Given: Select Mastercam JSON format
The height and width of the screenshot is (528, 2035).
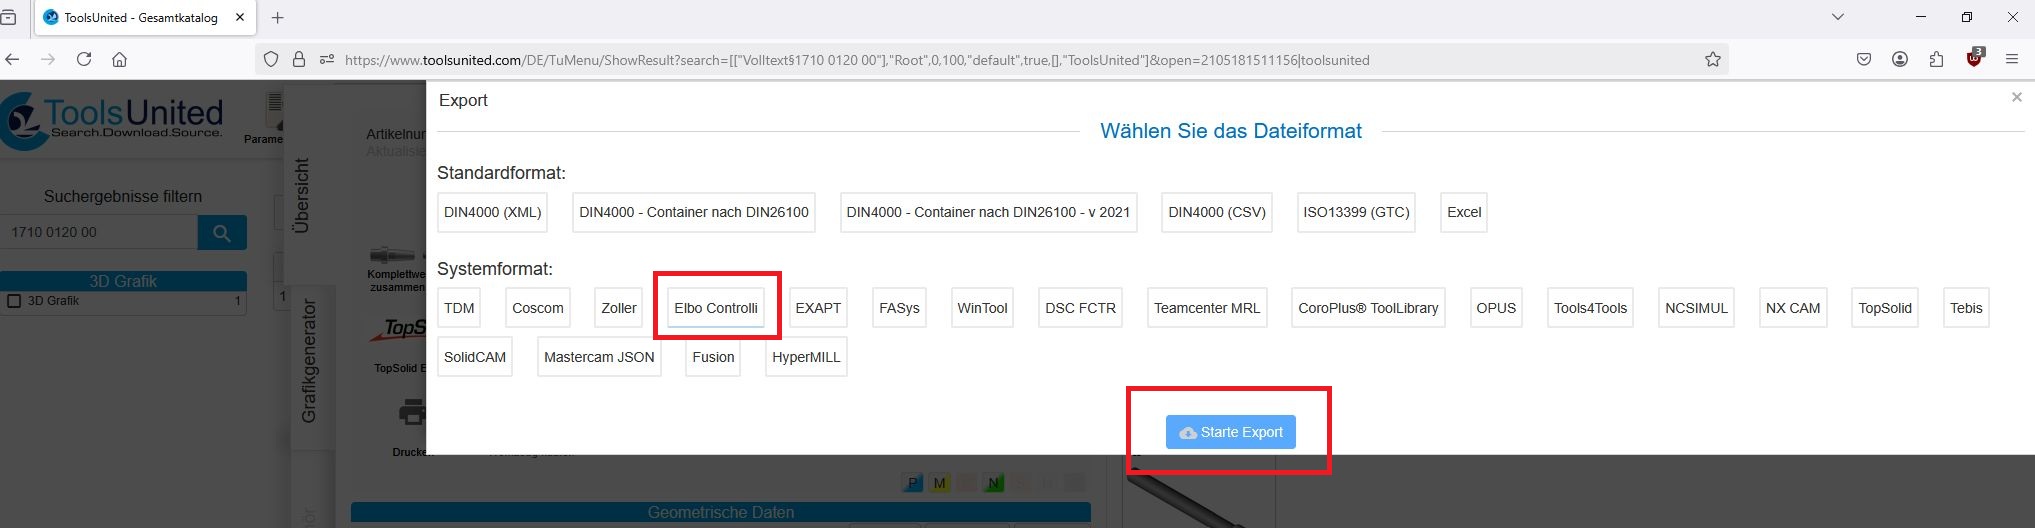Looking at the screenshot, I should pos(599,357).
